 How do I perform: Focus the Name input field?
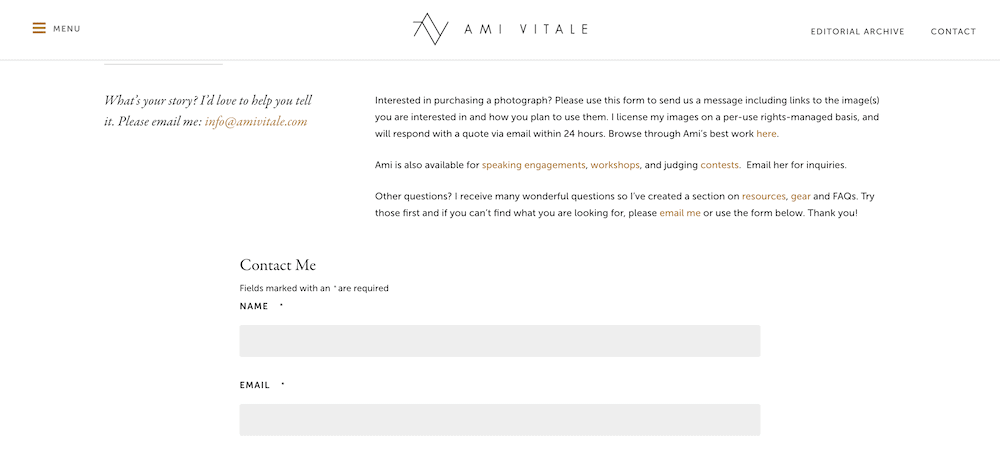point(499,341)
